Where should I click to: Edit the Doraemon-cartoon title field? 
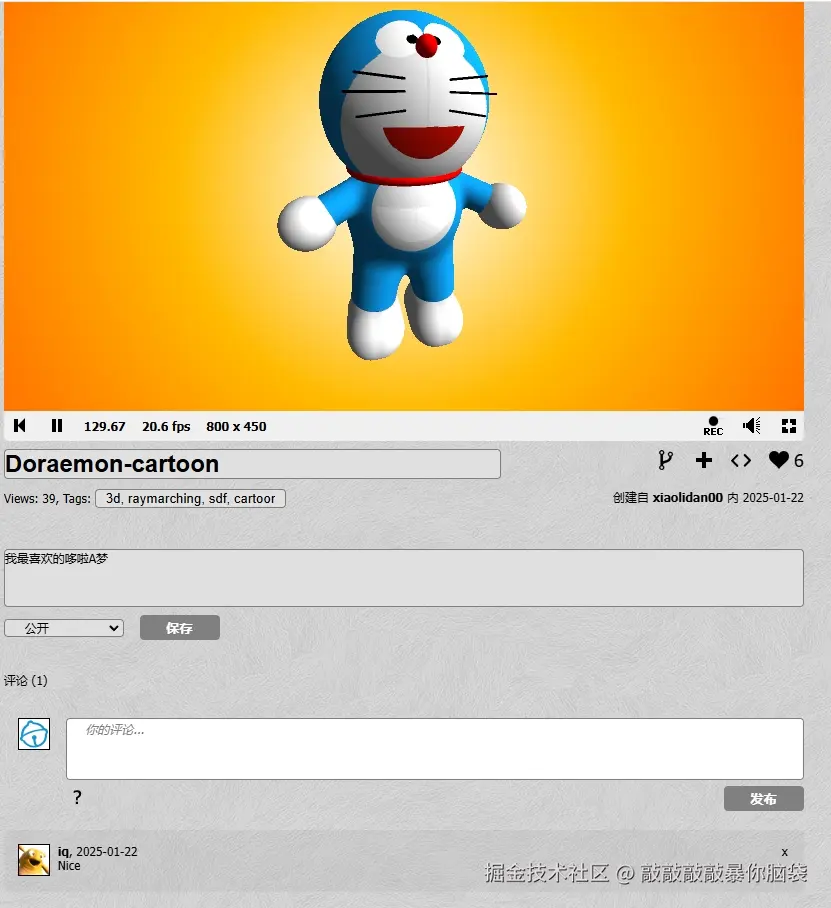click(252, 464)
